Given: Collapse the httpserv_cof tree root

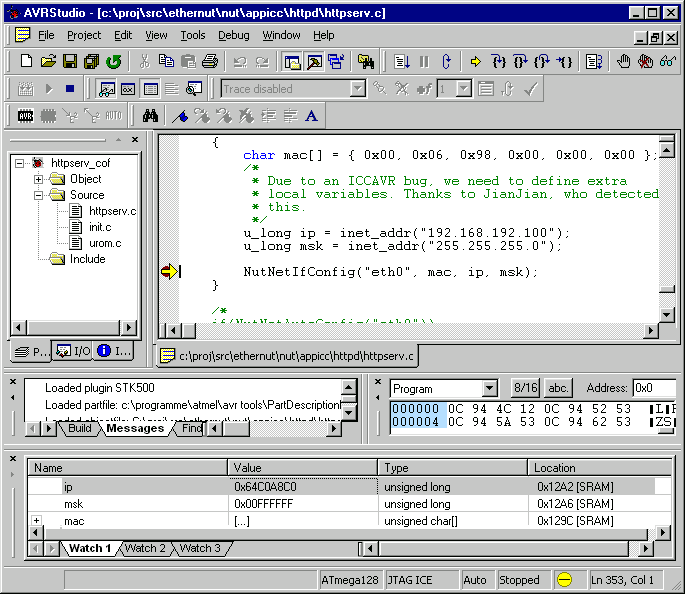Looking at the screenshot, I should click(19, 163).
